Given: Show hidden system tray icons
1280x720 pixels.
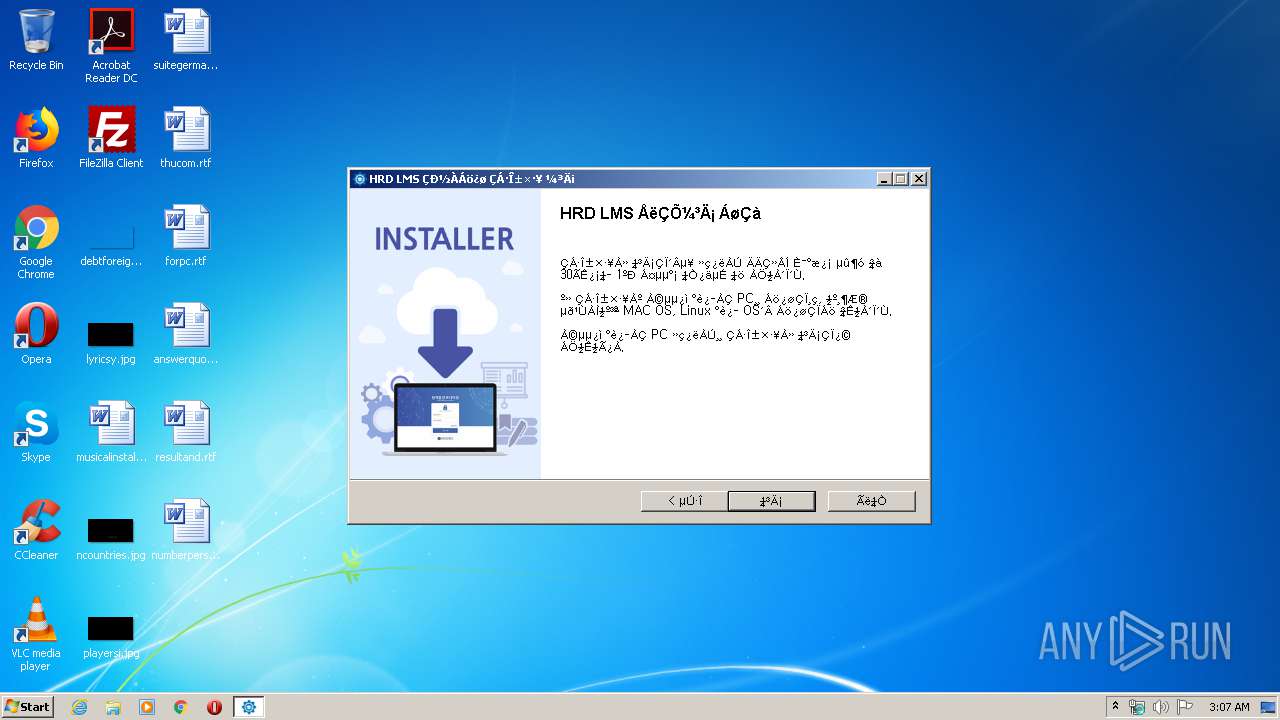Looking at the screenshot, I should coord(1115,707).
